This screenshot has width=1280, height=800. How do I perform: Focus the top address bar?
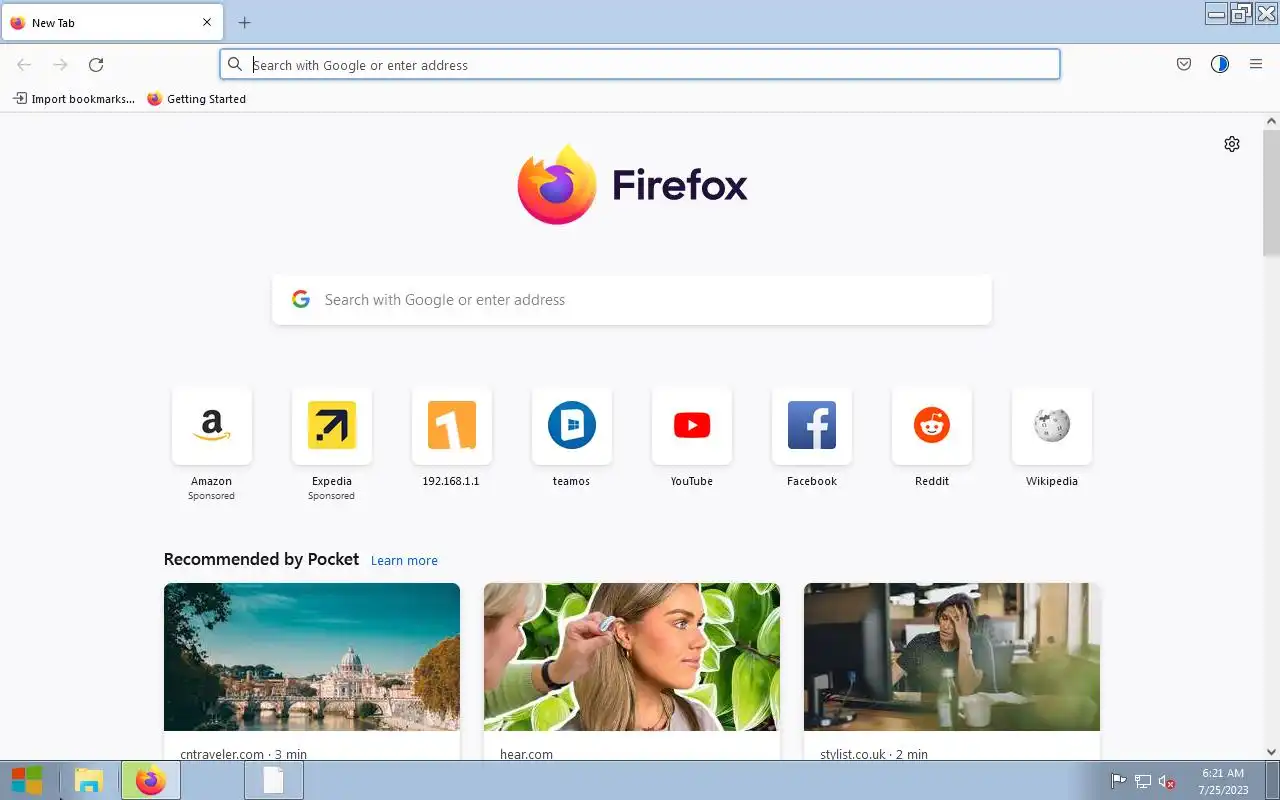640,65
